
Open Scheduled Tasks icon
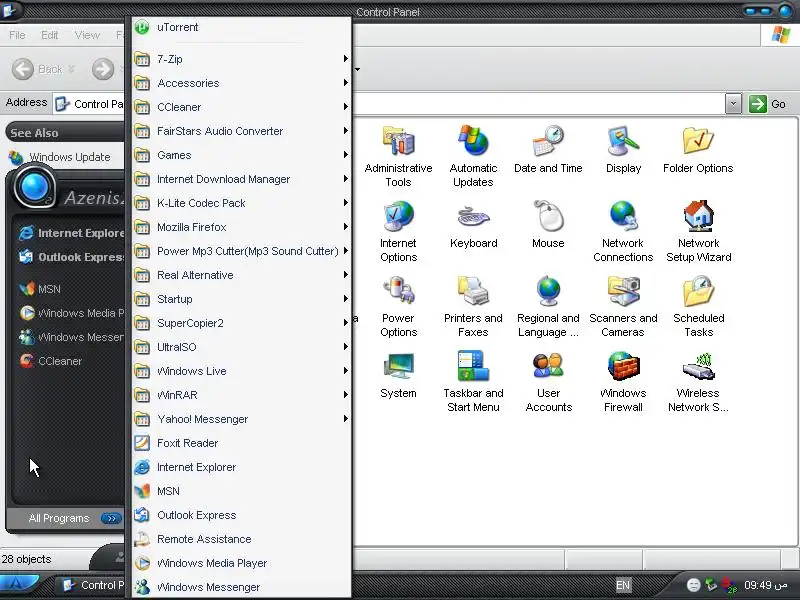698,306
